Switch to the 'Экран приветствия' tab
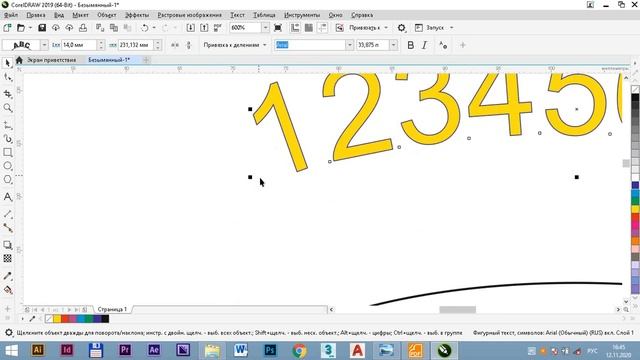640x360 pixels. 51,60
